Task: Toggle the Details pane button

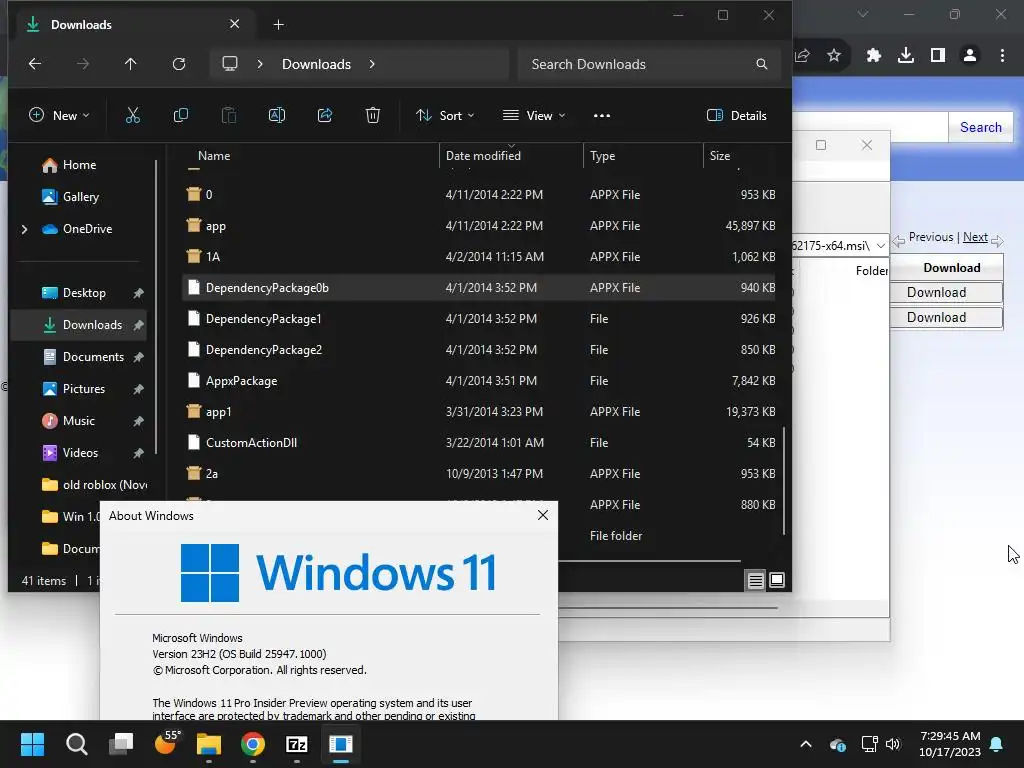Action: [x=737, y=116]
